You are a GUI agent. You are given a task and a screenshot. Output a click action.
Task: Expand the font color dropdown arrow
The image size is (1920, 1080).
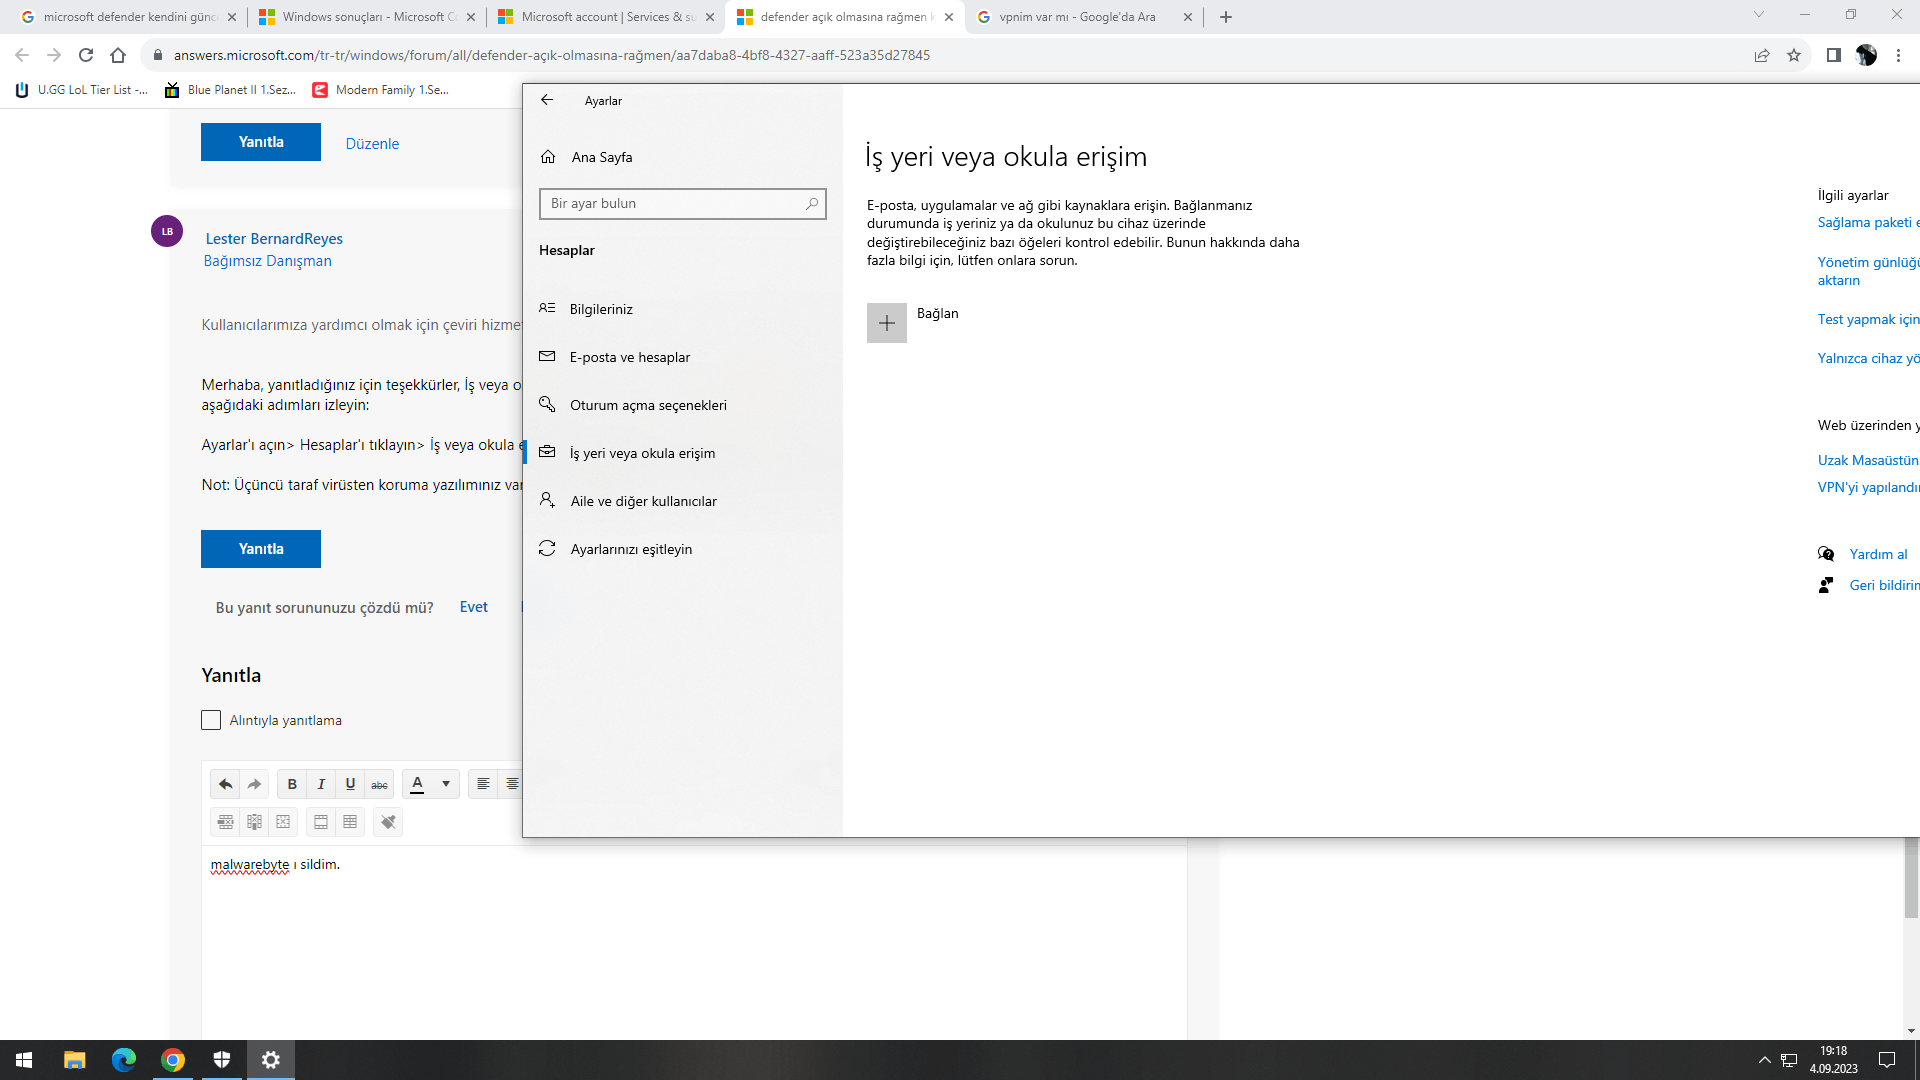(446, 784)
